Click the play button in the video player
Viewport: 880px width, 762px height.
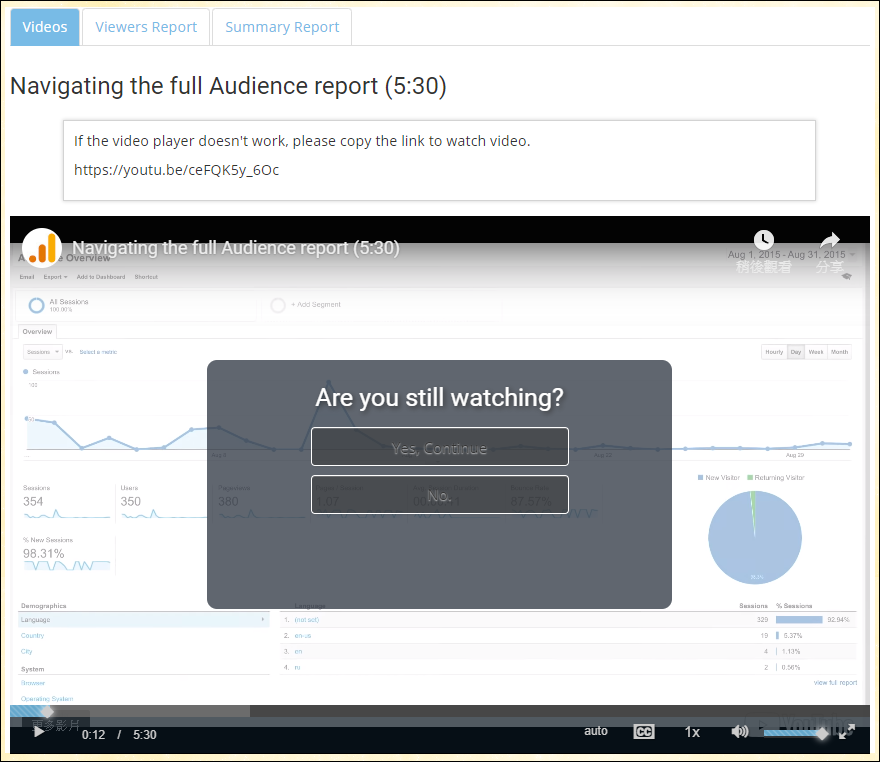(38, 732)
